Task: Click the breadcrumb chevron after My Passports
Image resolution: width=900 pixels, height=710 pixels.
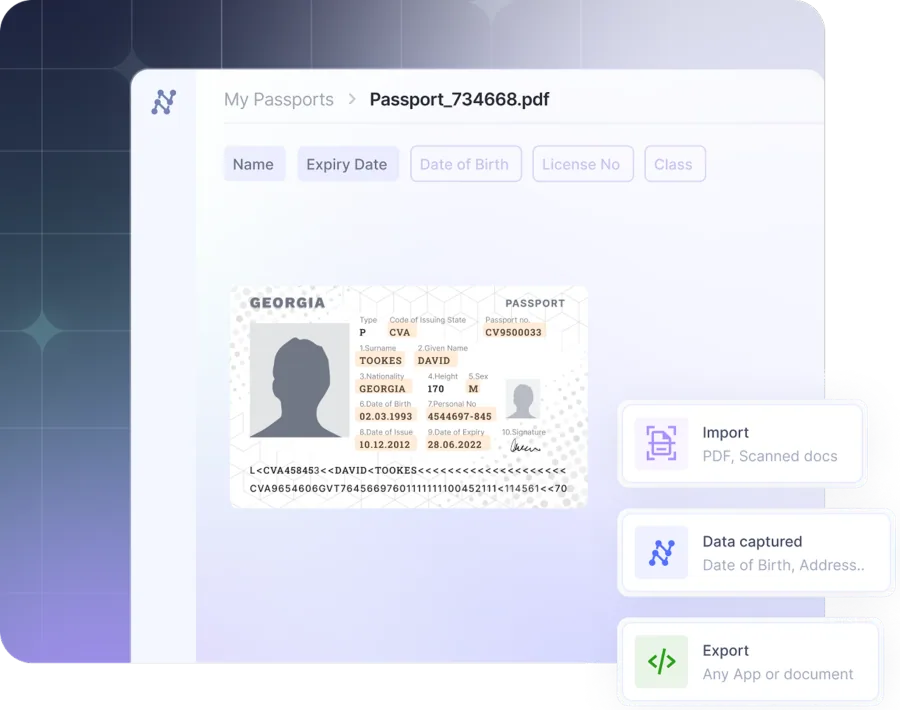Action: point(352,99)
